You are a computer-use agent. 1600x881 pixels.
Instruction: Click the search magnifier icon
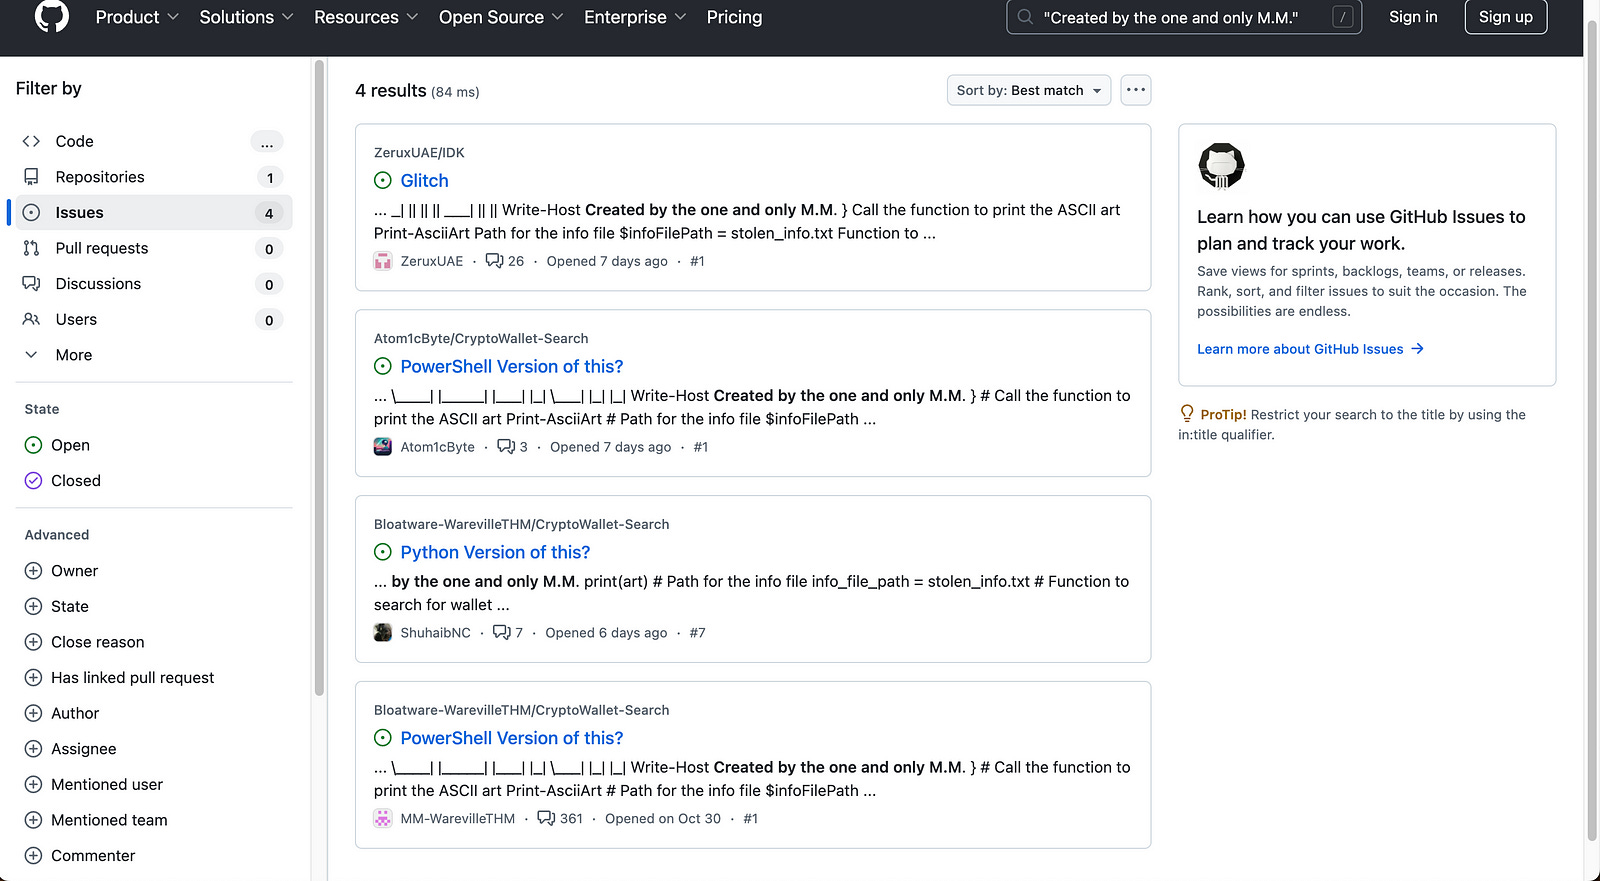pyautogui.click(x=1025, y=17)
